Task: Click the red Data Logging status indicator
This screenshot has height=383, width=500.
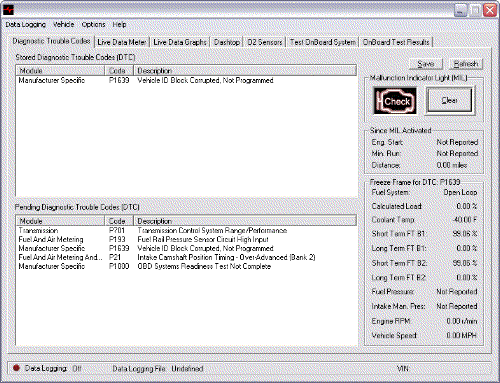Action: click(16, 368)
